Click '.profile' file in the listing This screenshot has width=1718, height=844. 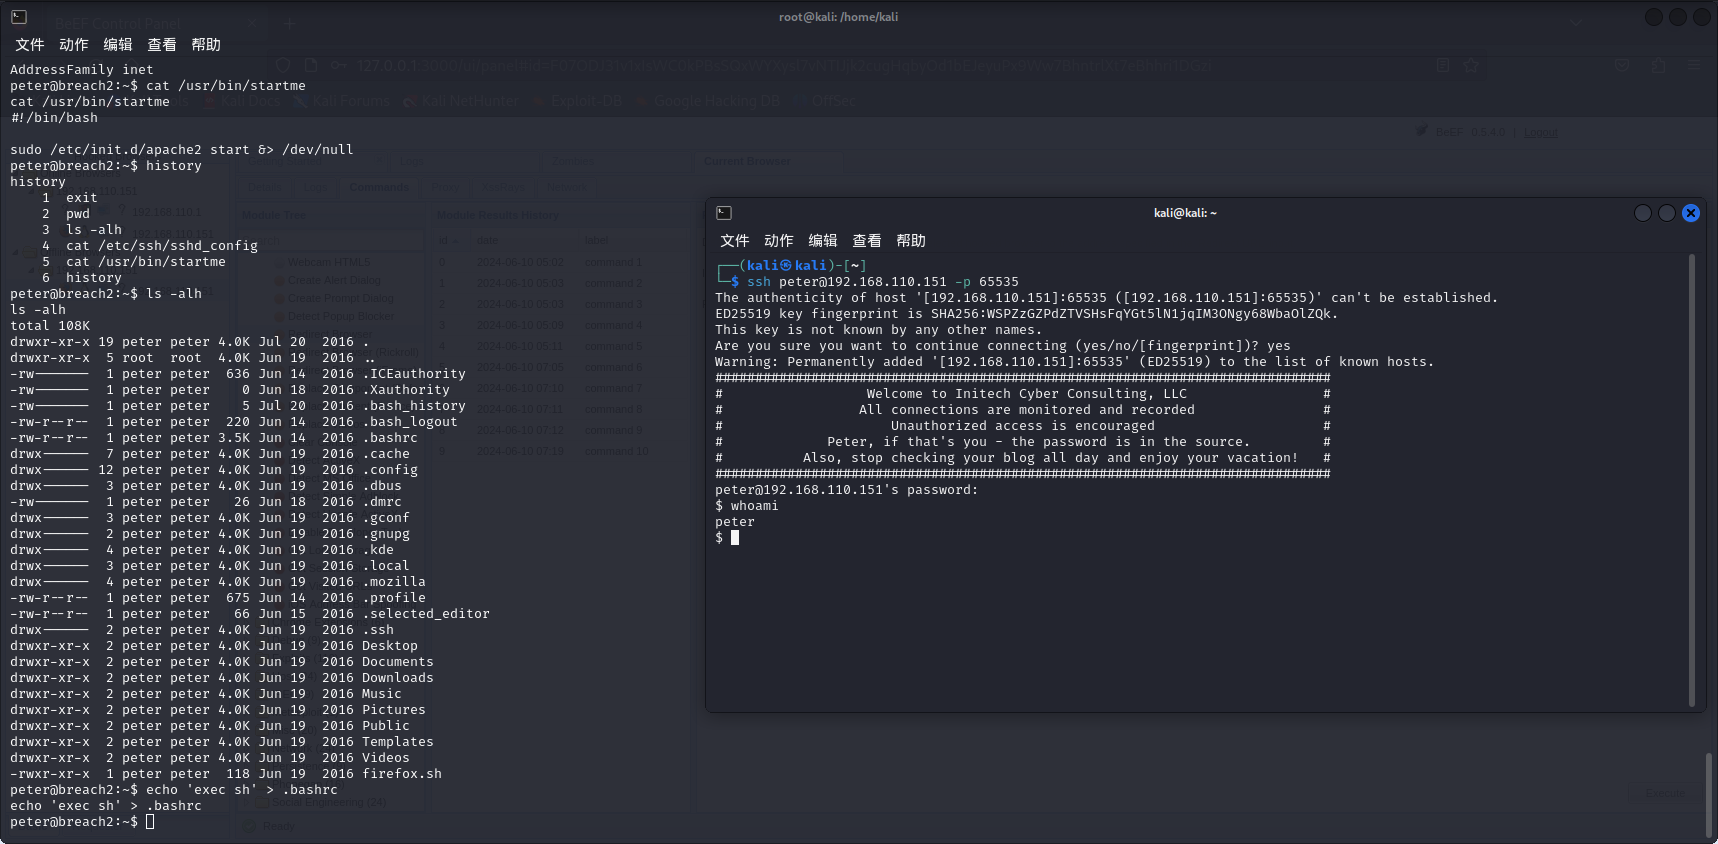(394, 598)
